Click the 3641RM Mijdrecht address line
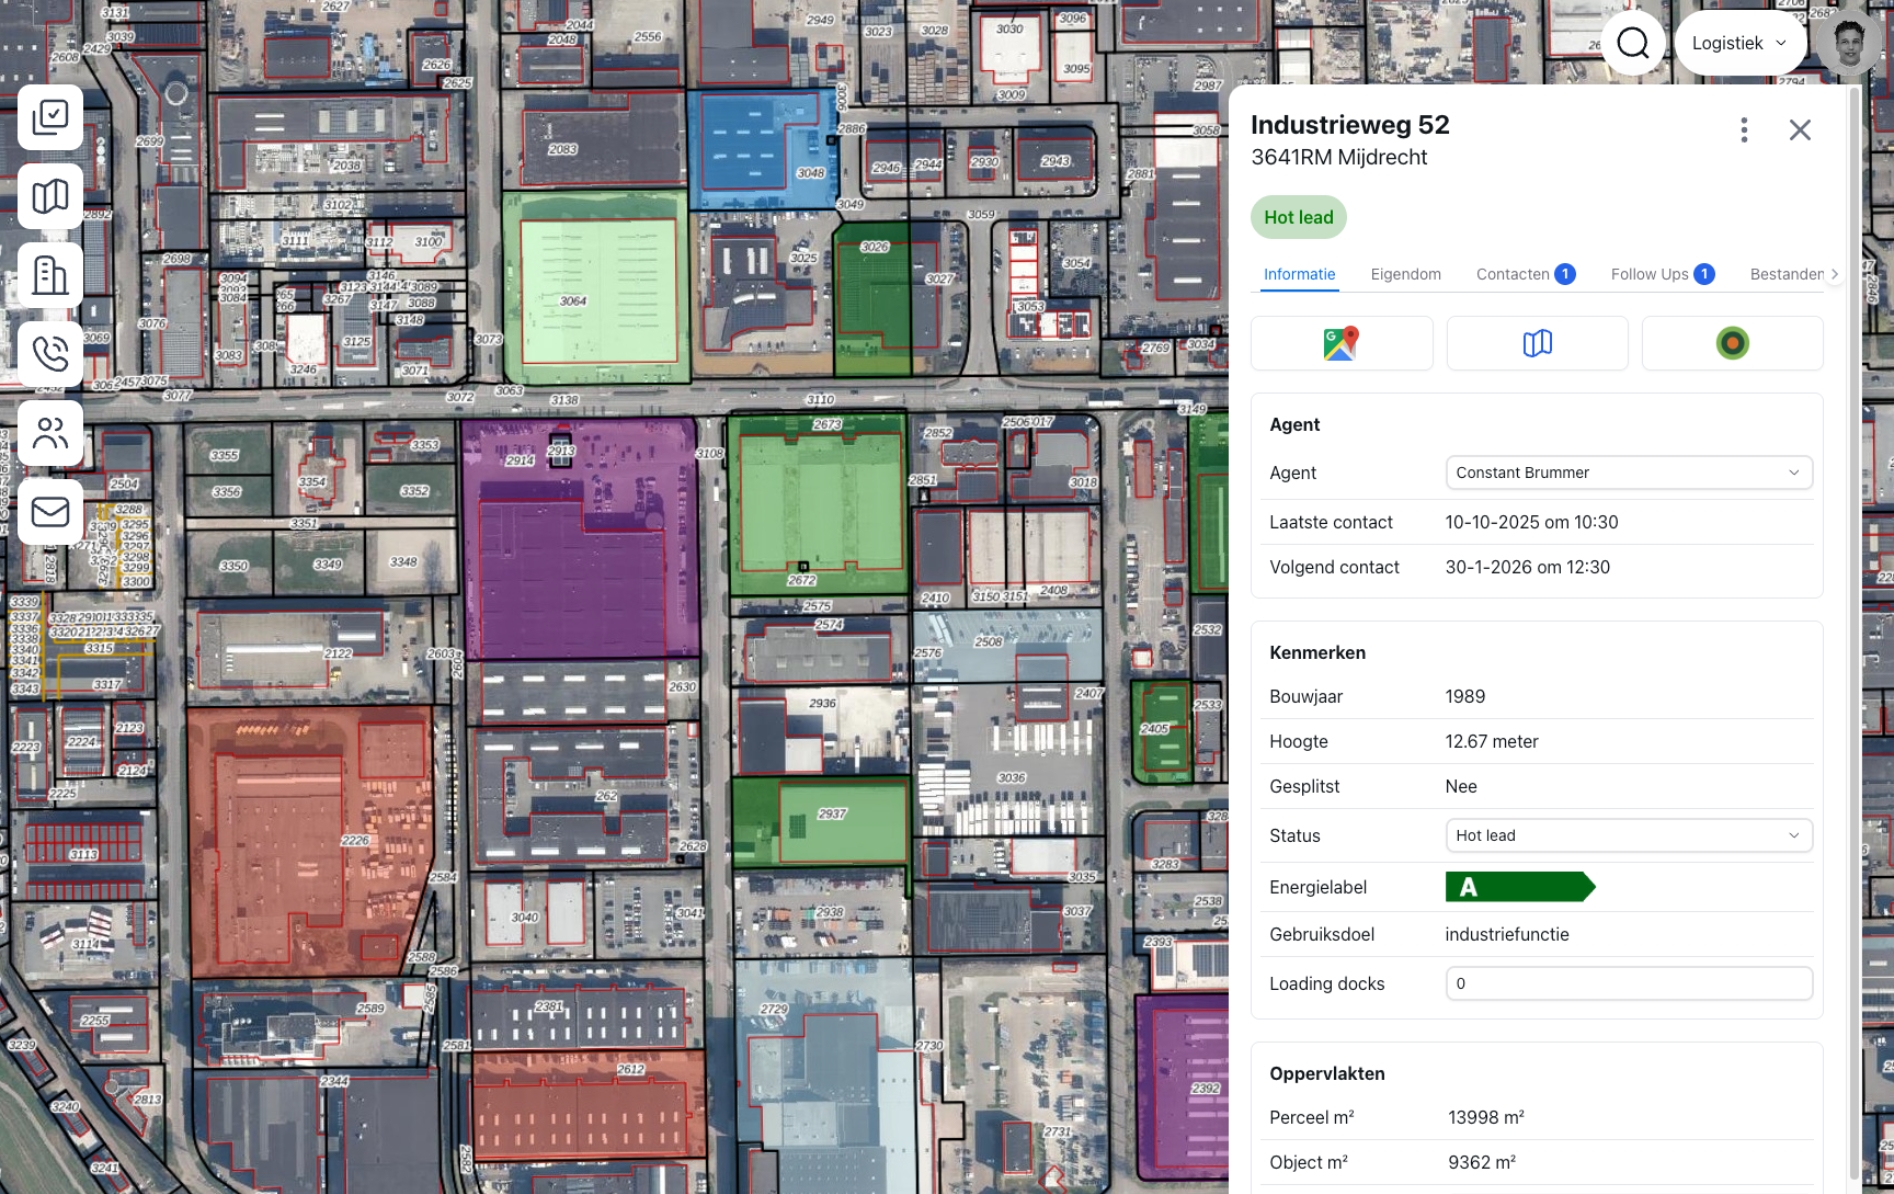The height and width of the screenshot is (1194, 1894). pyautogui.click(x=1339, y=157)
